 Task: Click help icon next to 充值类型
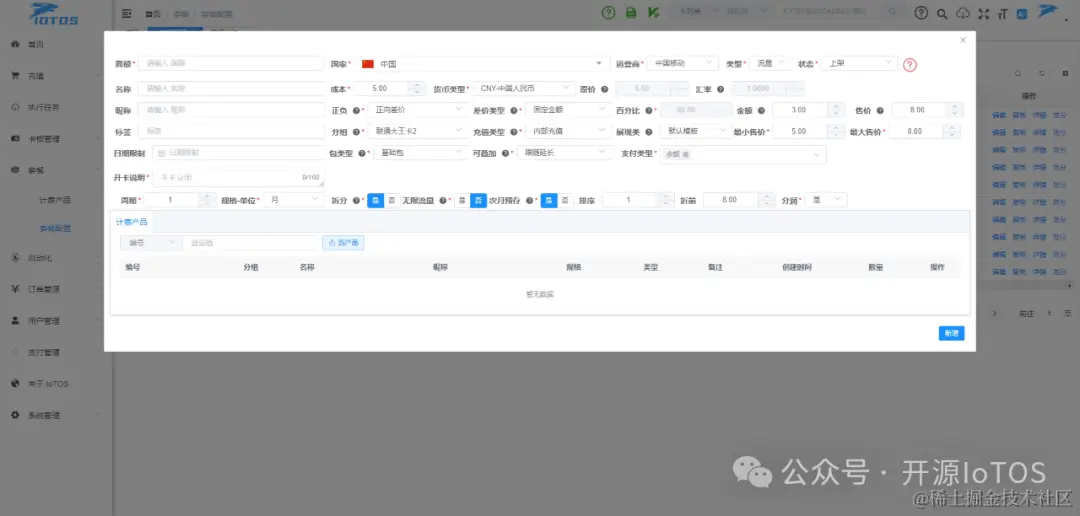click(x=514, y=132)
